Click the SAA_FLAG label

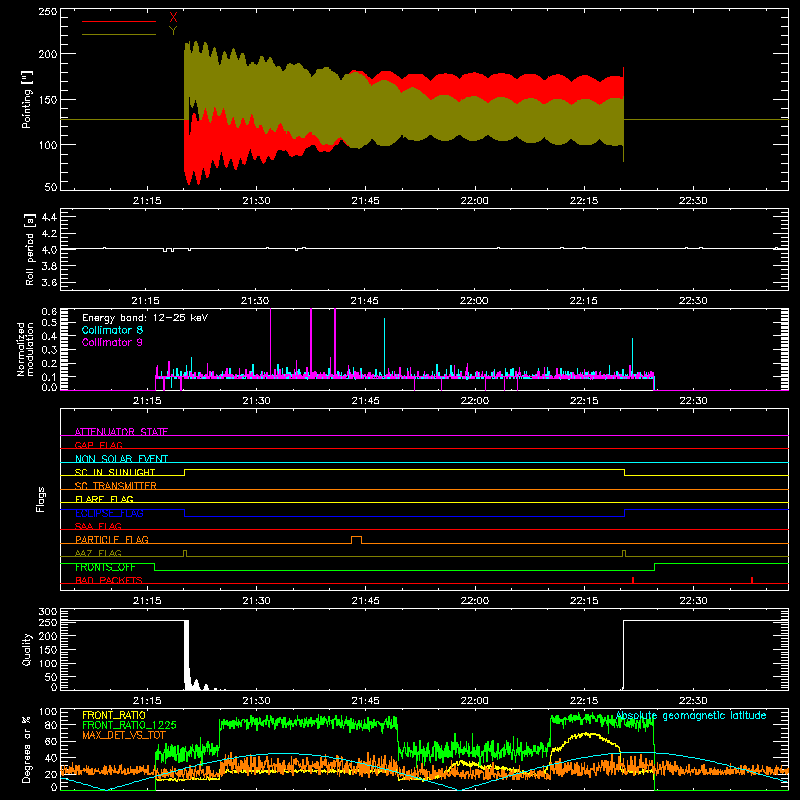(x=98, y=526)
